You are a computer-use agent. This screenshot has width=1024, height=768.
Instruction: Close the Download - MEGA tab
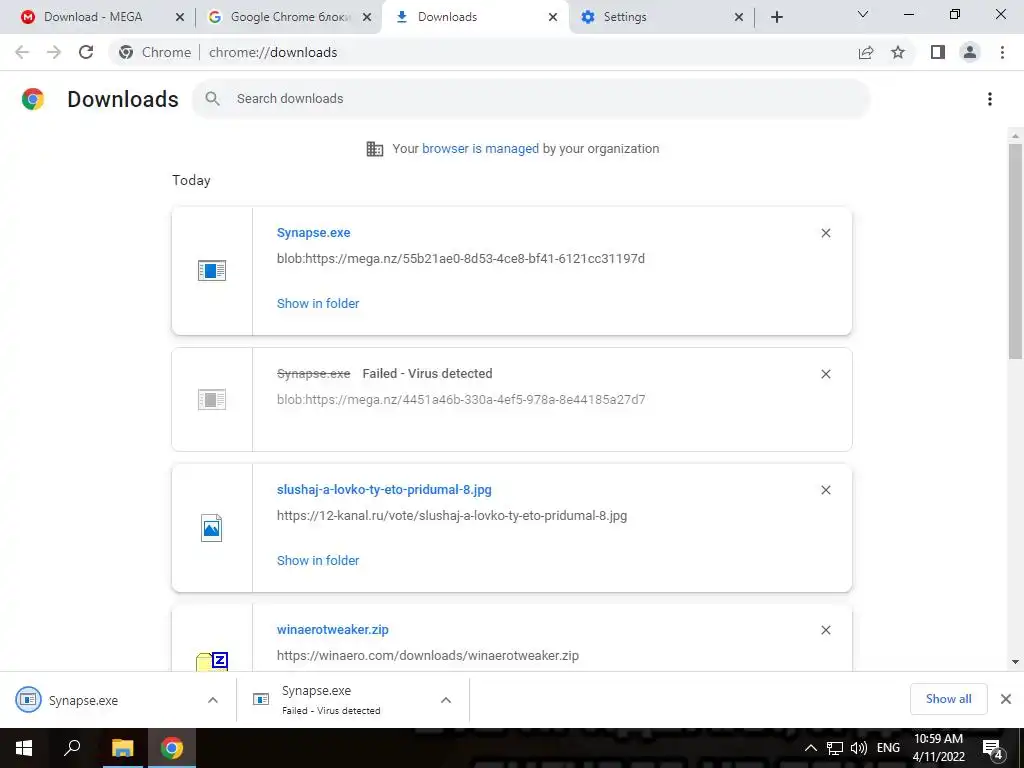point(180,17)
